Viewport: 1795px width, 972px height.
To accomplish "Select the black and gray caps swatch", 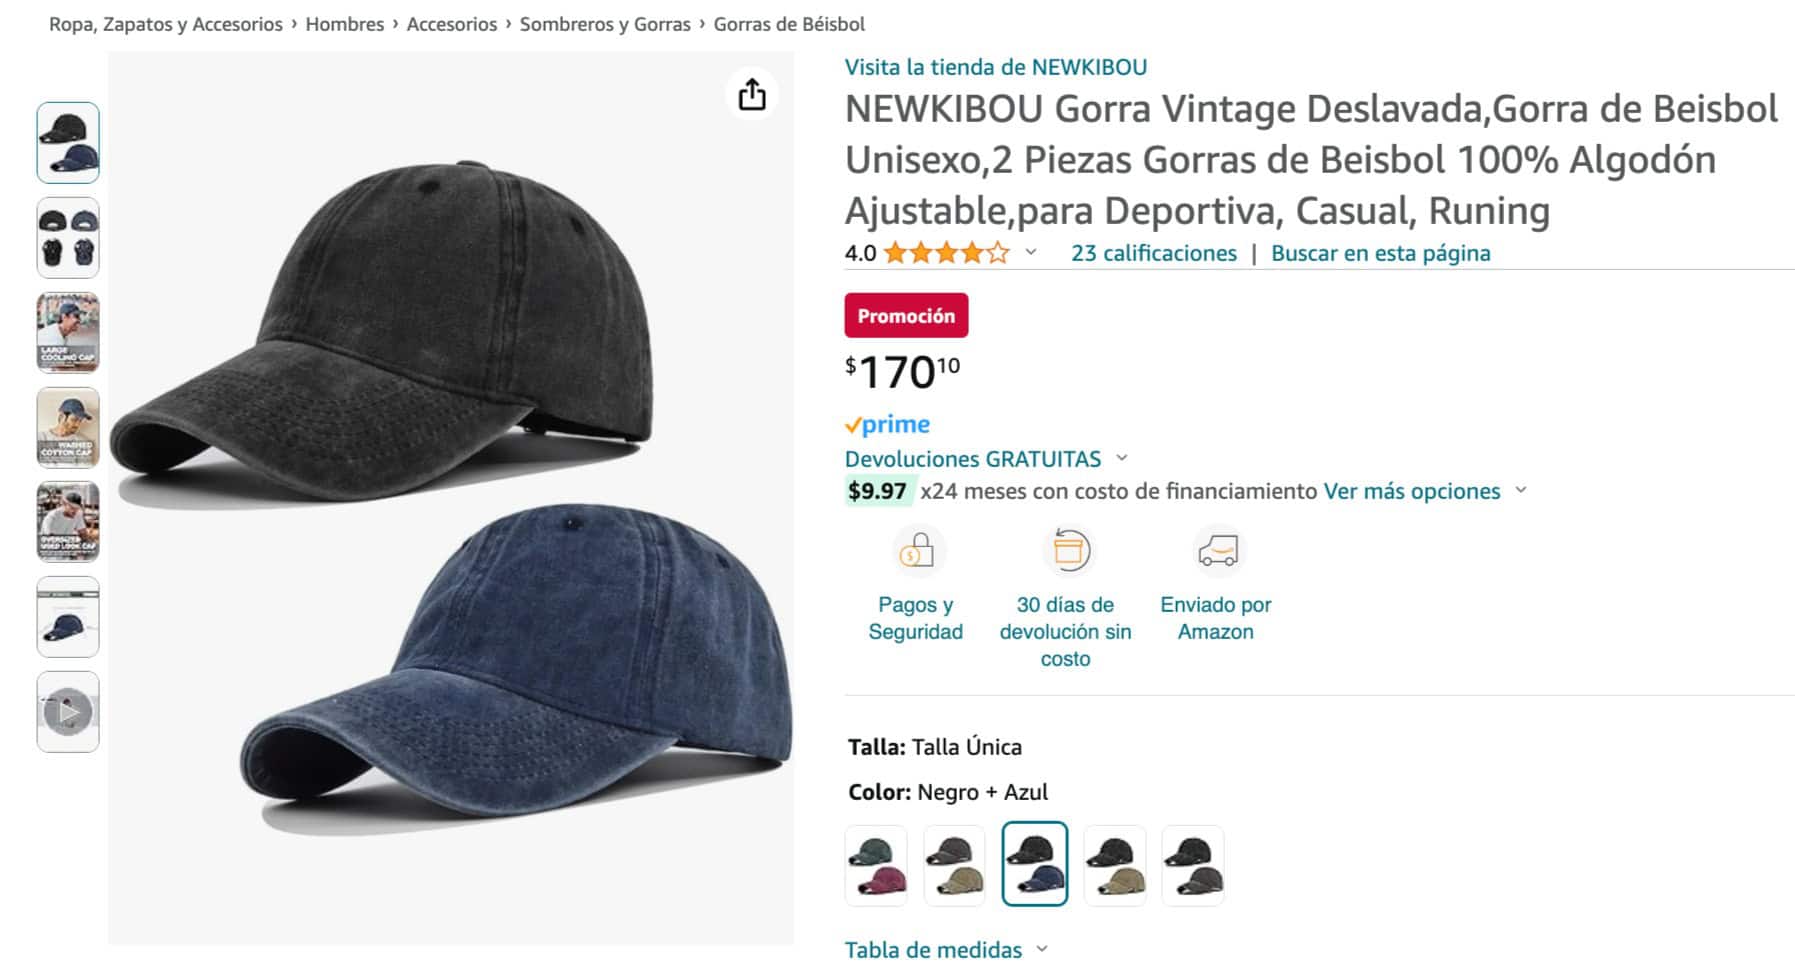I will 1192,865.
